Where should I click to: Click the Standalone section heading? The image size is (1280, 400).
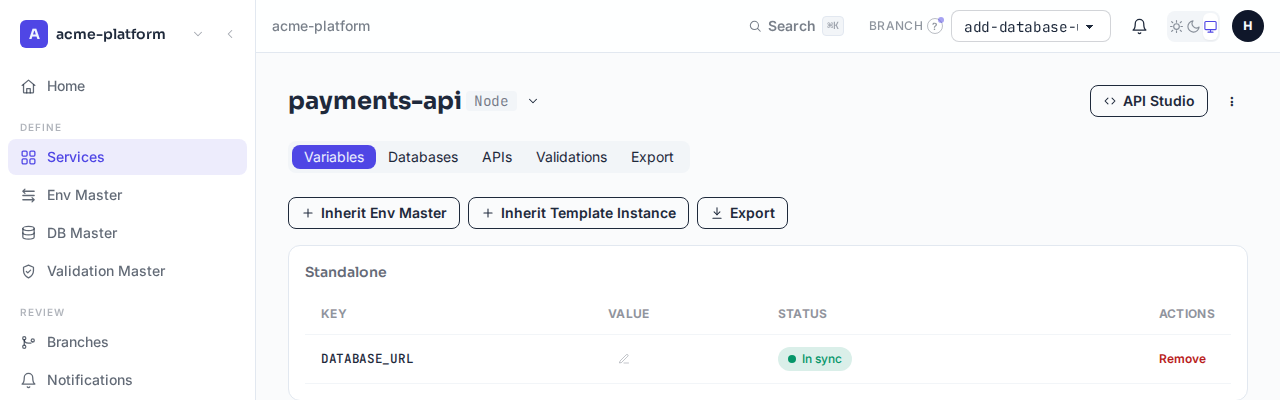pyautogui.click(x=346, y=272)
